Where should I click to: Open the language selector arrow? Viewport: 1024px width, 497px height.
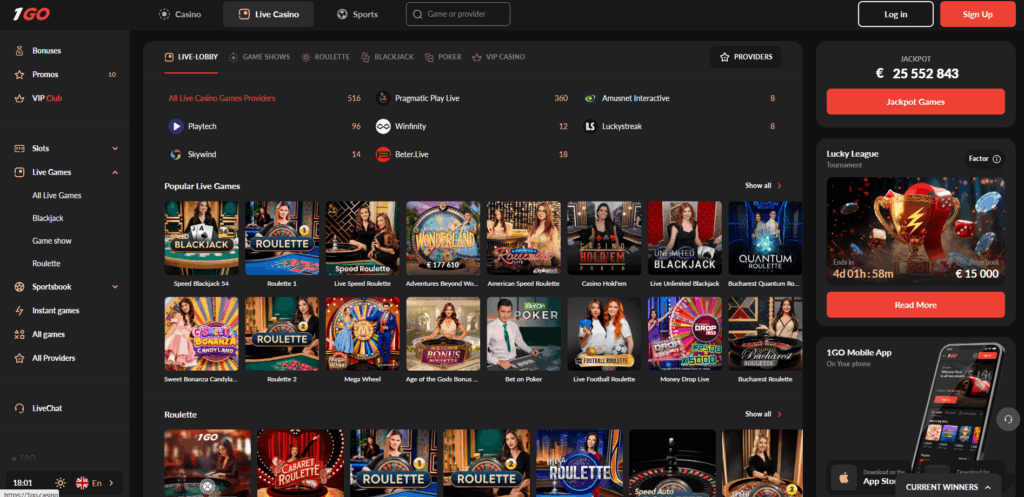tap(111, 483)
